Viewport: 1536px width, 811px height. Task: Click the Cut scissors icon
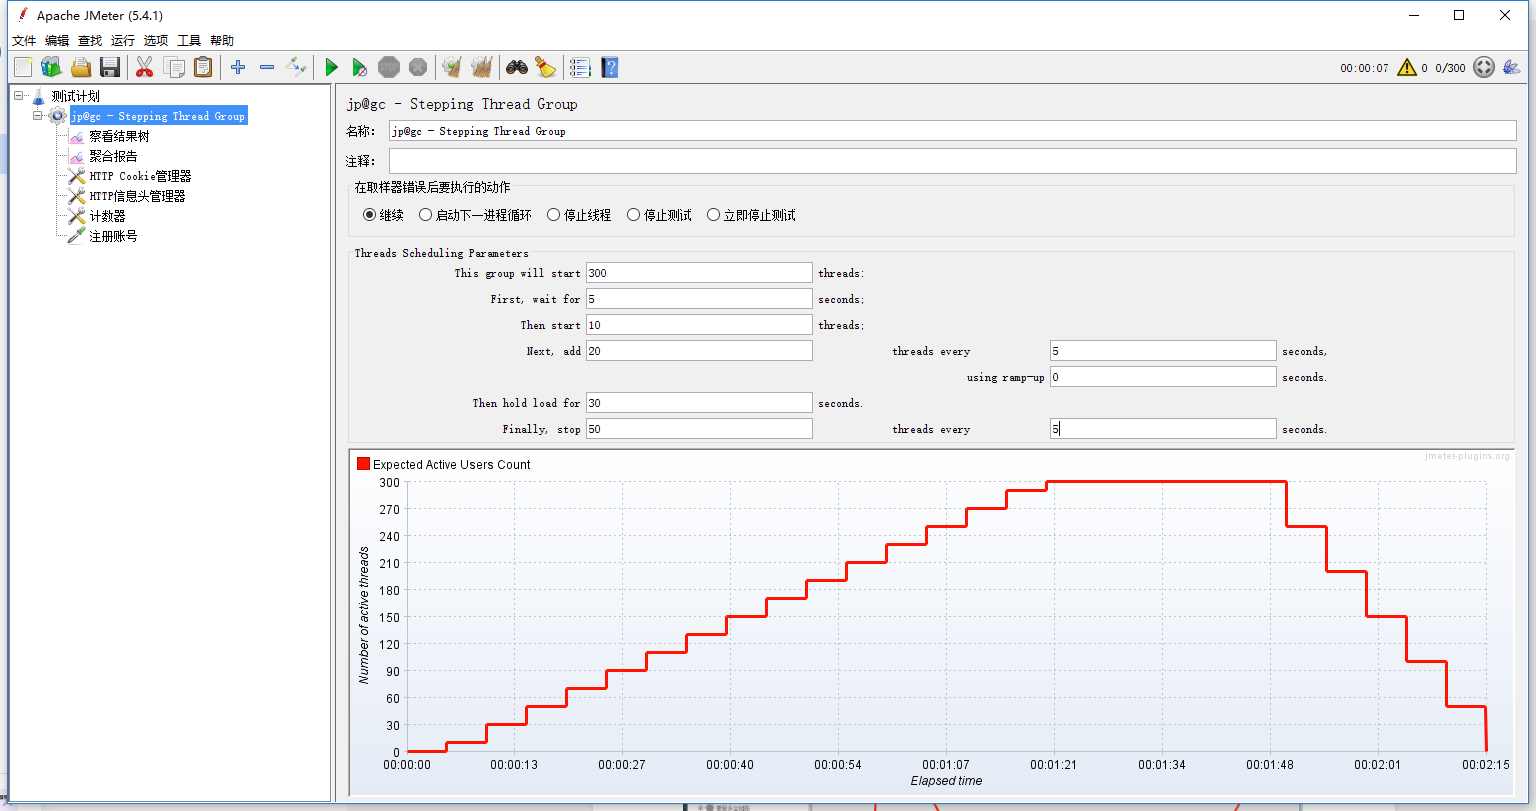click(x=144, y=67)
